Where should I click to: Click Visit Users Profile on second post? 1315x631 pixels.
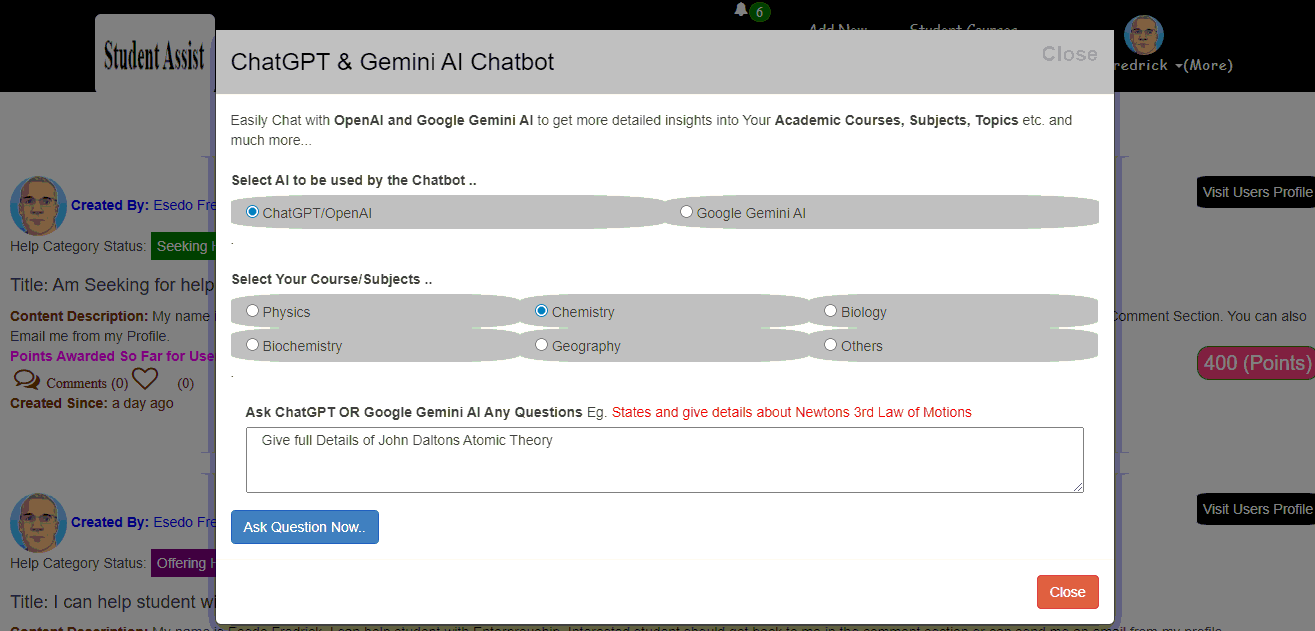[1256, 509]
